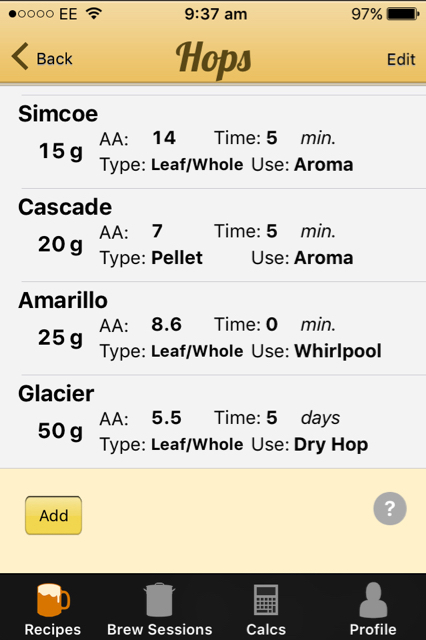Tap the Back label text
The image size is (426, 640).
coord(54,59)
